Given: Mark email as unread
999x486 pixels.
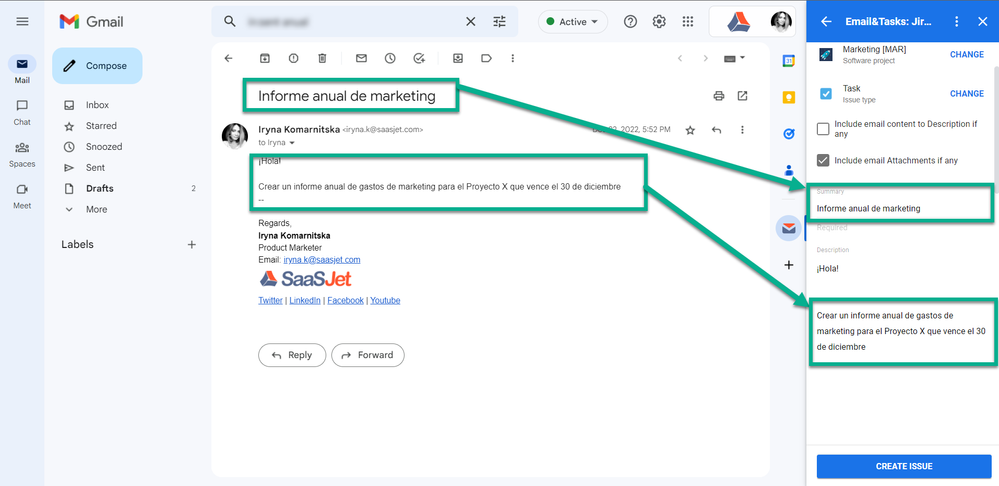Looking at the screenshot, I should [361, 59].
